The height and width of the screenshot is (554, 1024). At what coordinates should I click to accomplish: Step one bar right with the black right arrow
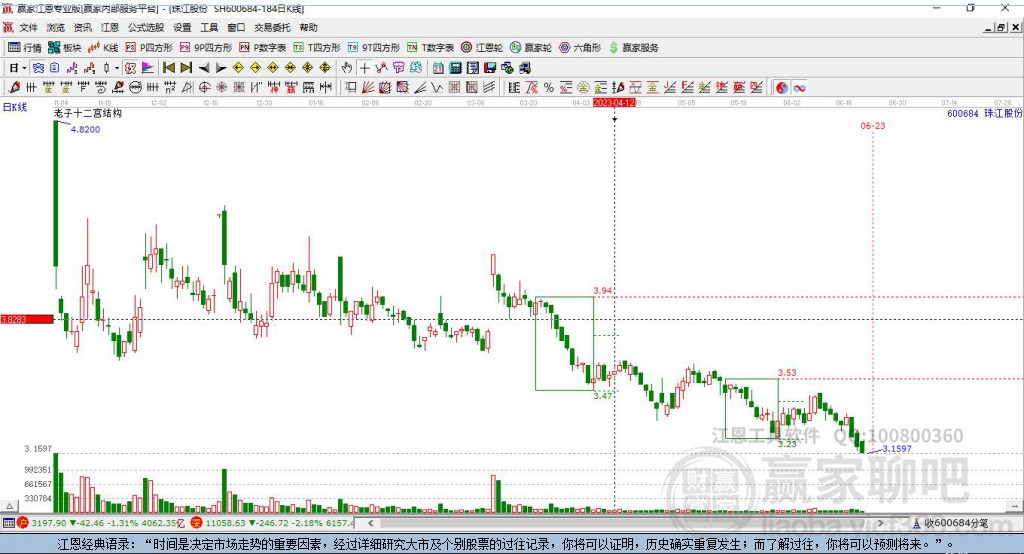point(221,68)
